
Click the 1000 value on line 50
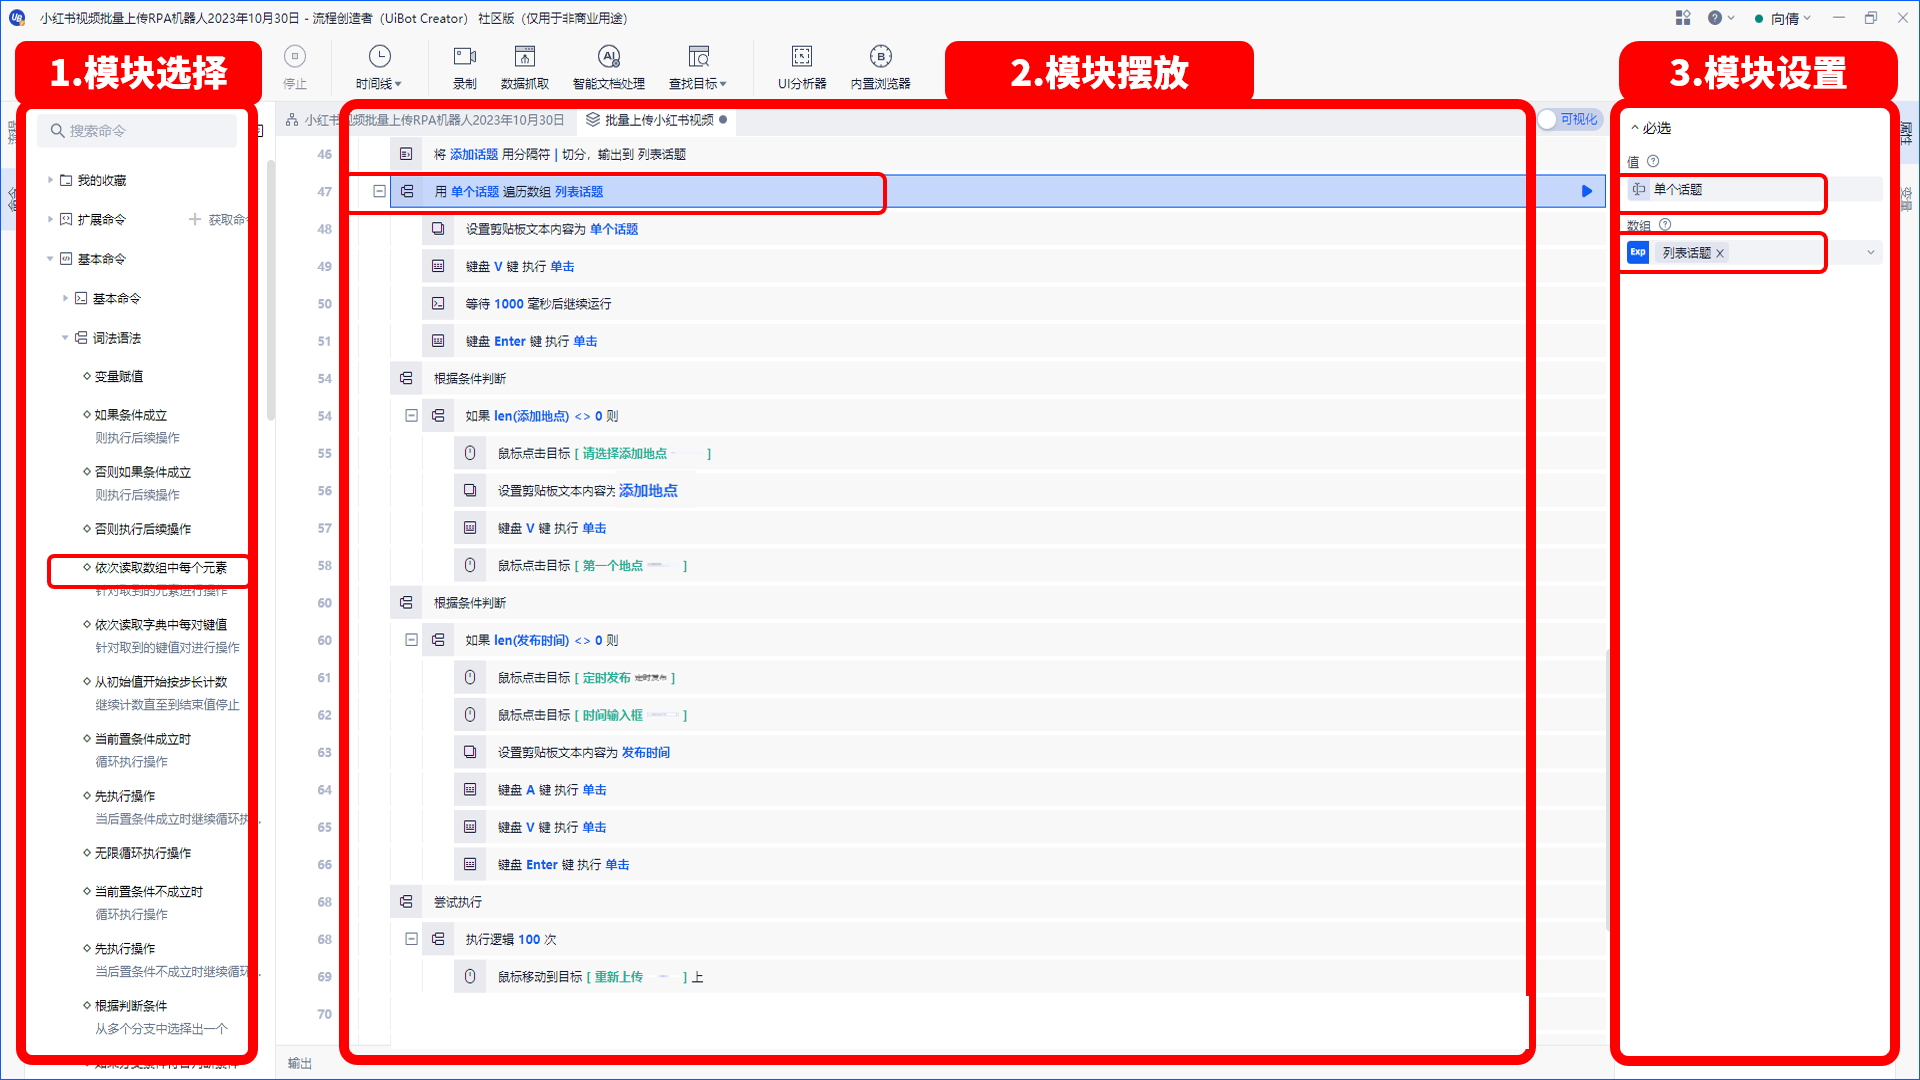(509, 304)
